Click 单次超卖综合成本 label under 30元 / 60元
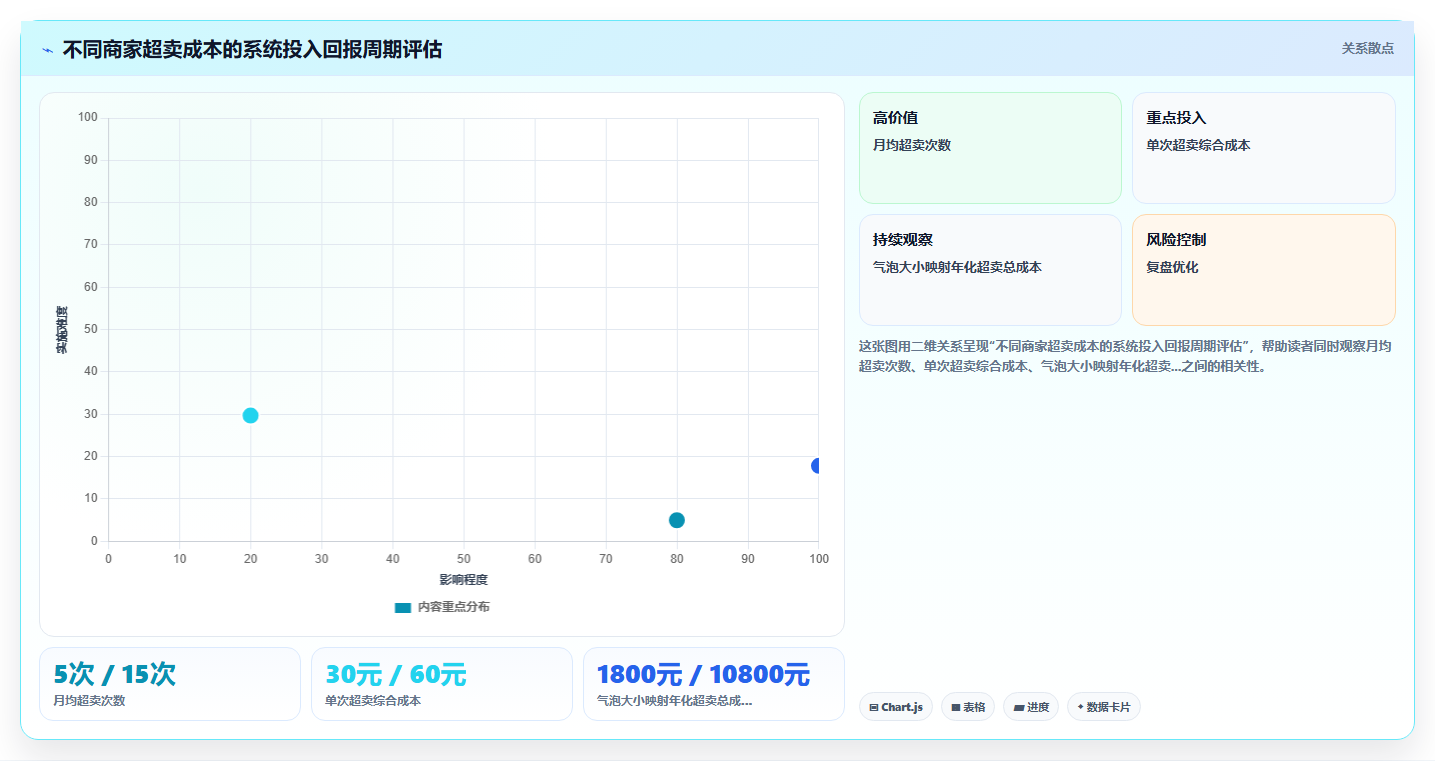 [373, 701]
